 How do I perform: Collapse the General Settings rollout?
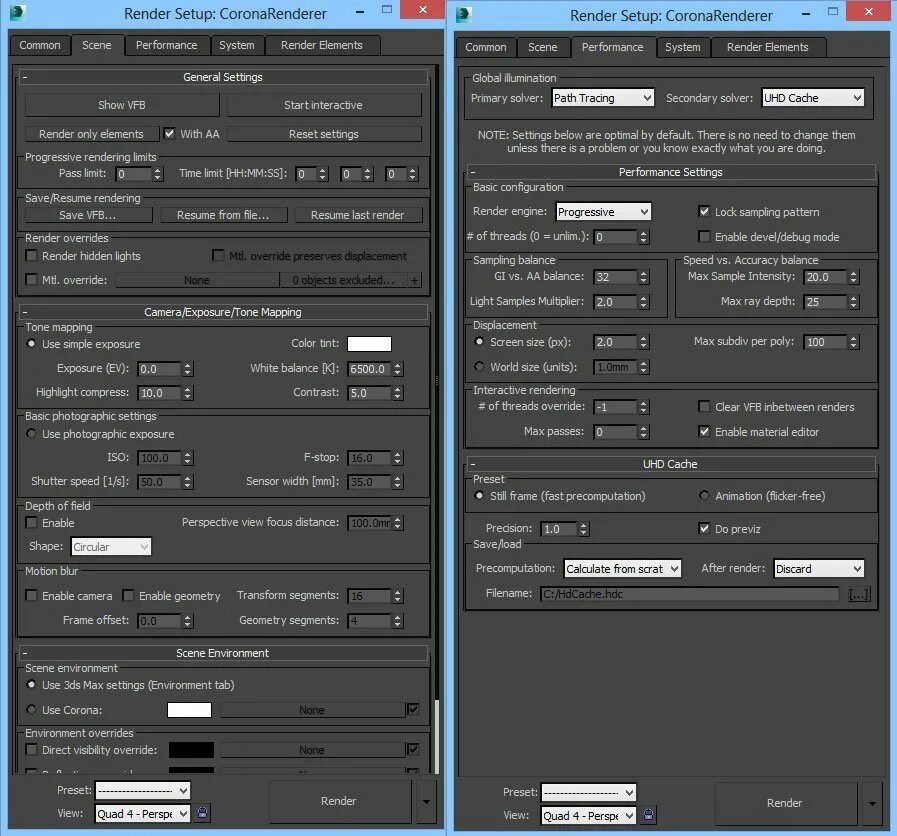click(25, 77)
